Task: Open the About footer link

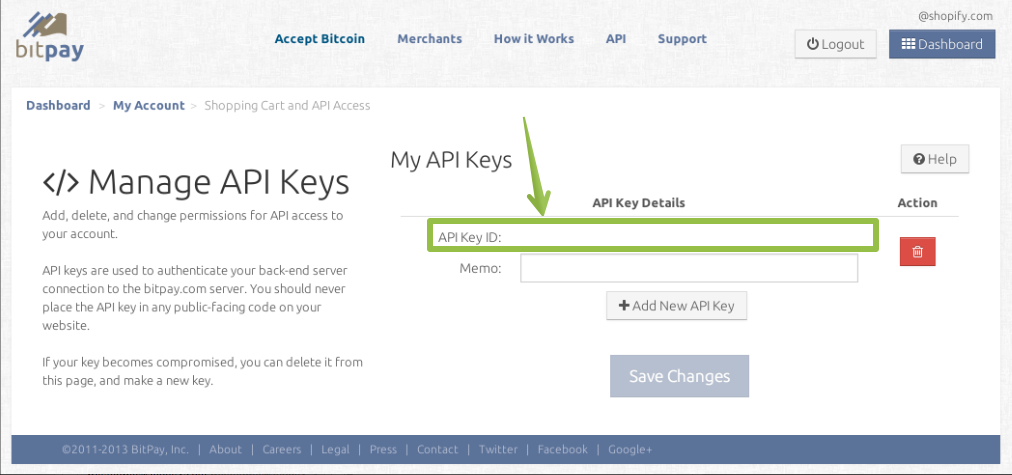Action: (x=225, y=449)
